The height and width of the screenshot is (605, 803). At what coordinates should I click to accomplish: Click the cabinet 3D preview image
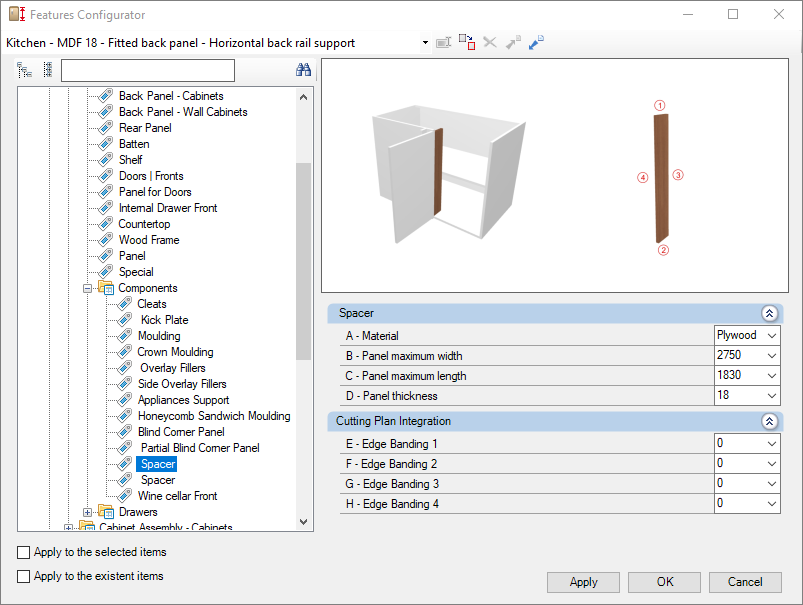[x=449, y=174]
